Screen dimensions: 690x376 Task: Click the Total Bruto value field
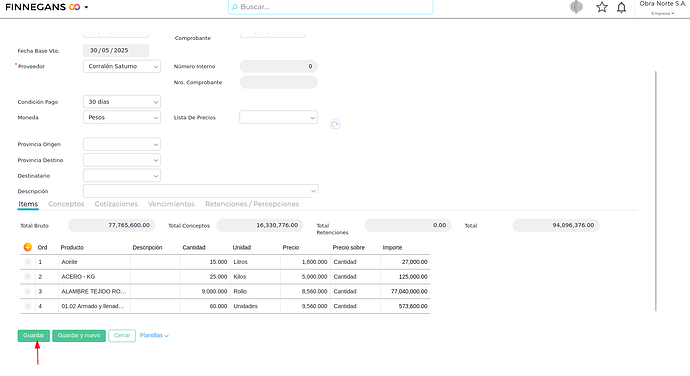pyautogui.click(x=112, y=225)
